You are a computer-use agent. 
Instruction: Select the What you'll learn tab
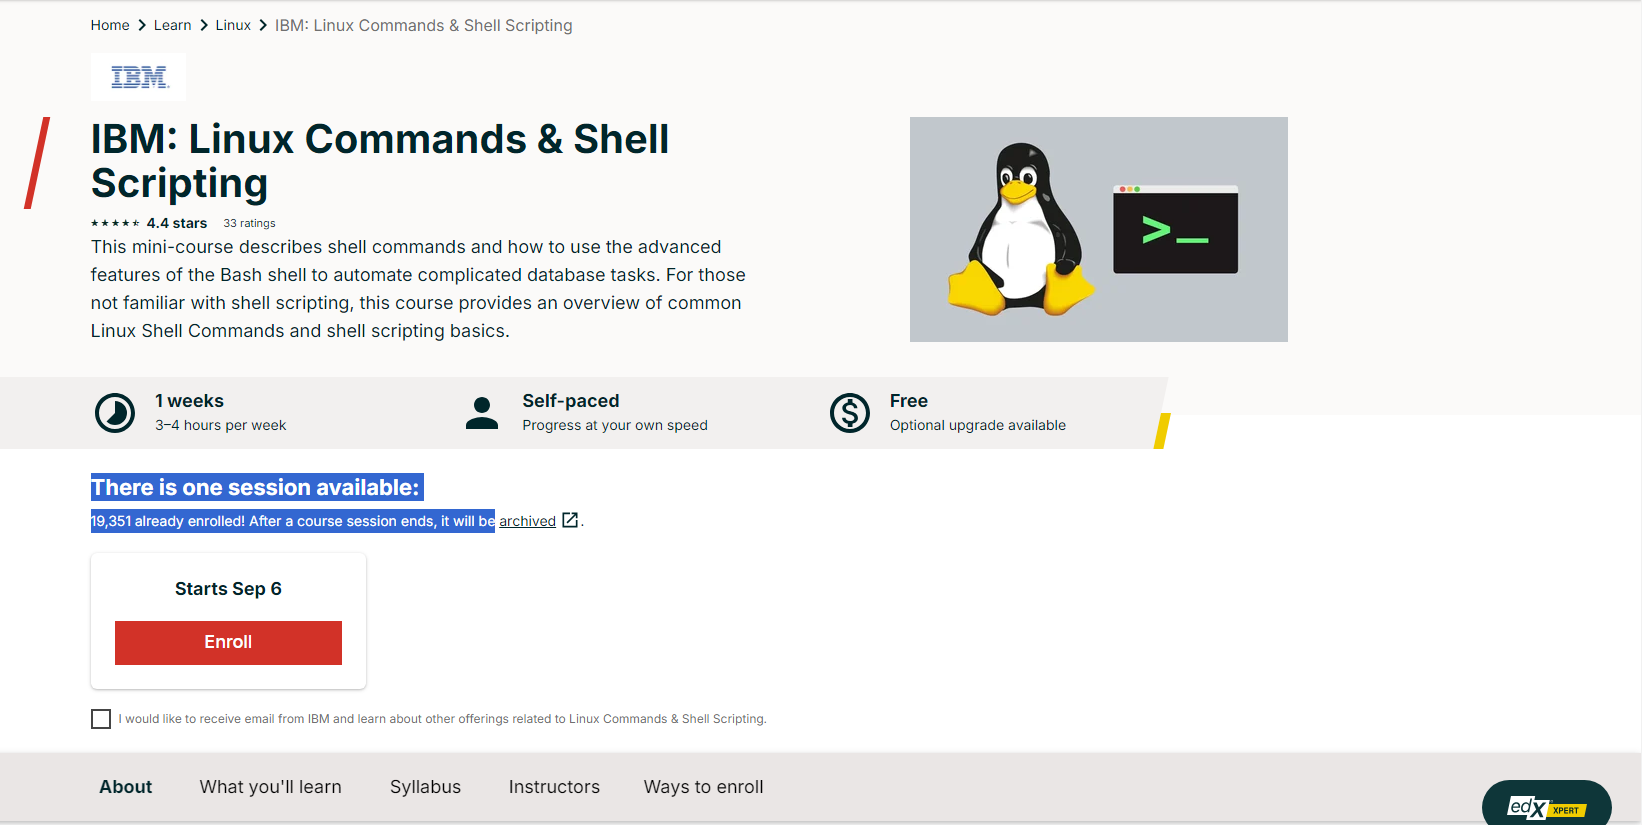[270, 787]
